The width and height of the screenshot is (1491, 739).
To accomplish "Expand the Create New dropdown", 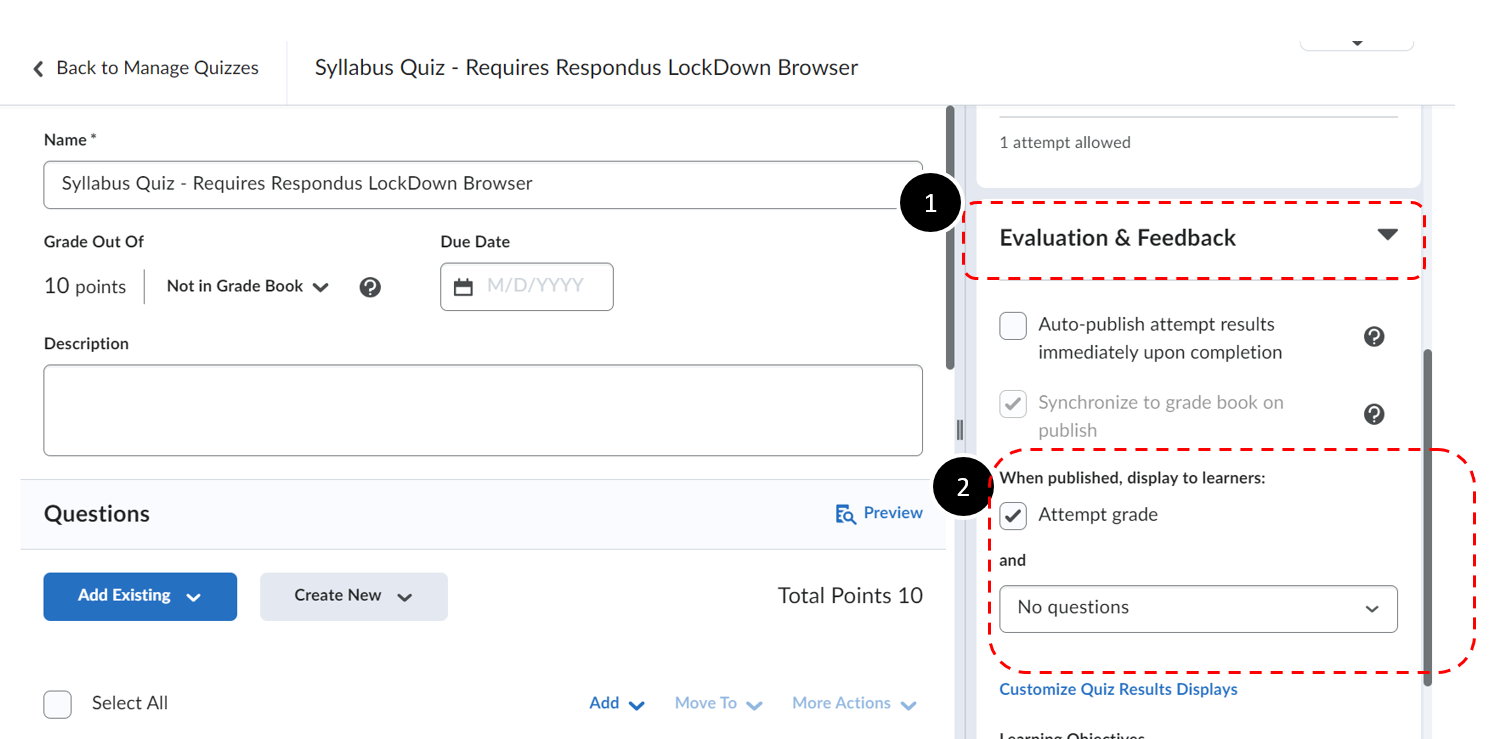I will 353,596.
